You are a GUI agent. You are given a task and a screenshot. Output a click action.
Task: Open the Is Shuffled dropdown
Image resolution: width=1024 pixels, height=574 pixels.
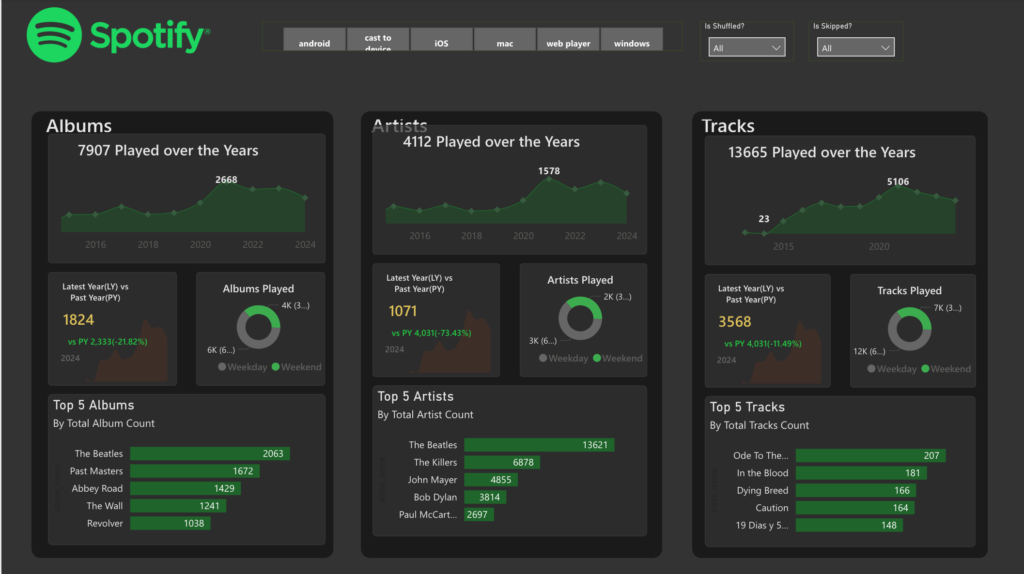(746, 48)
